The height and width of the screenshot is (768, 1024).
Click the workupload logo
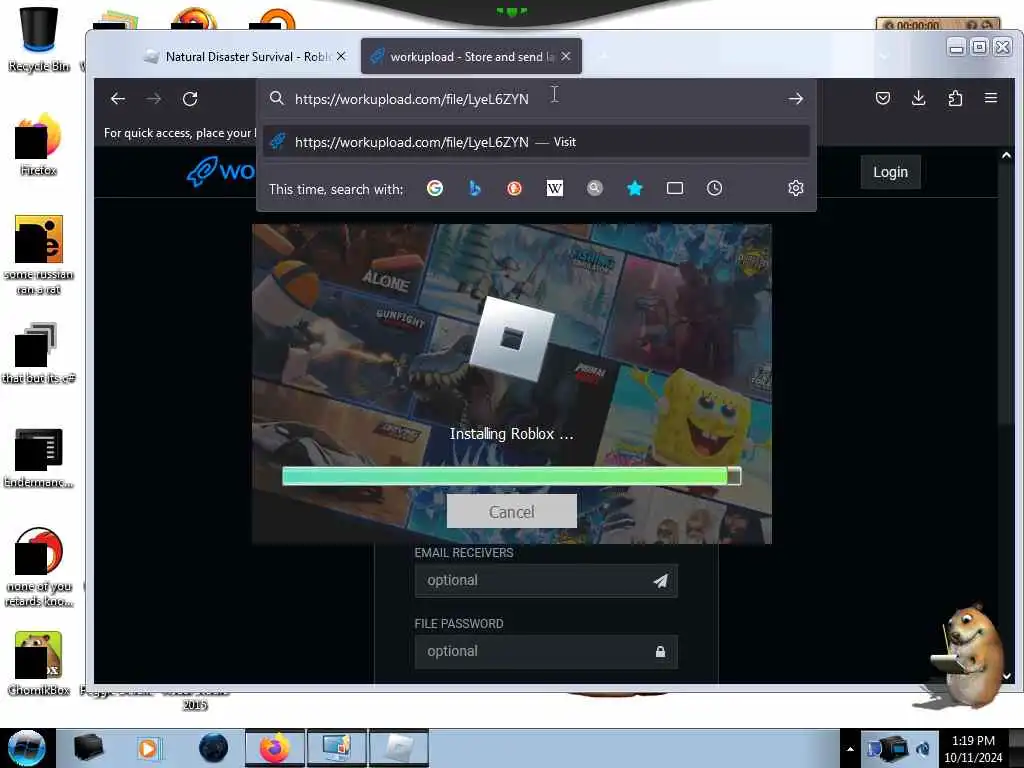(x=221, y=171)
